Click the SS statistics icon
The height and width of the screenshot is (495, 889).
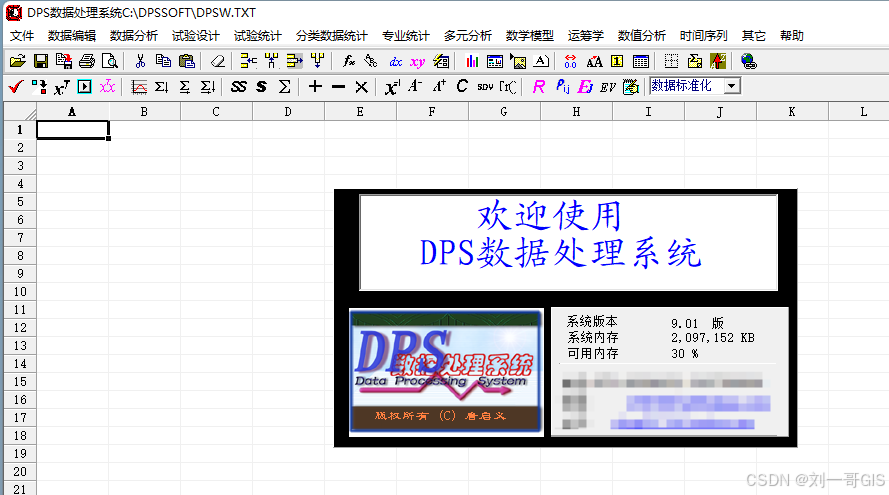[239, 87]
